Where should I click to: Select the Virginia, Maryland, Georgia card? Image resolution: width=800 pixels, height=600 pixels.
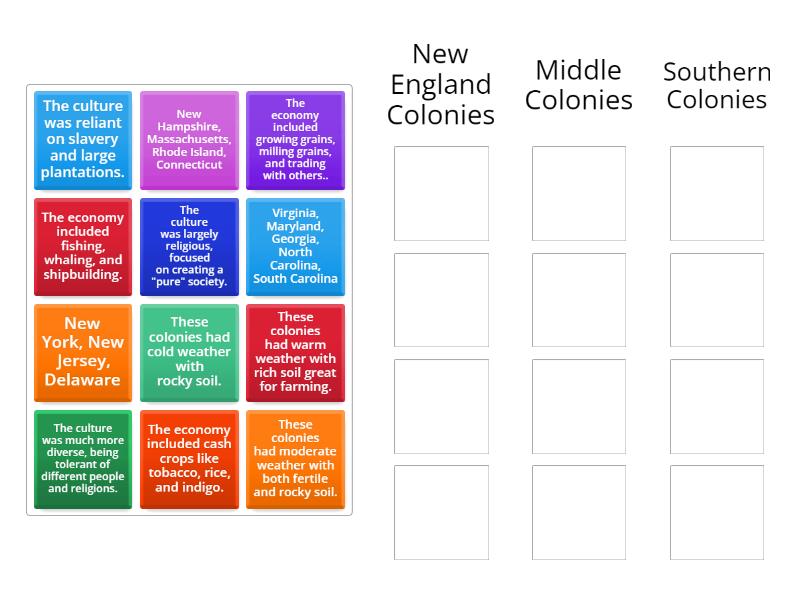[296, 246]
